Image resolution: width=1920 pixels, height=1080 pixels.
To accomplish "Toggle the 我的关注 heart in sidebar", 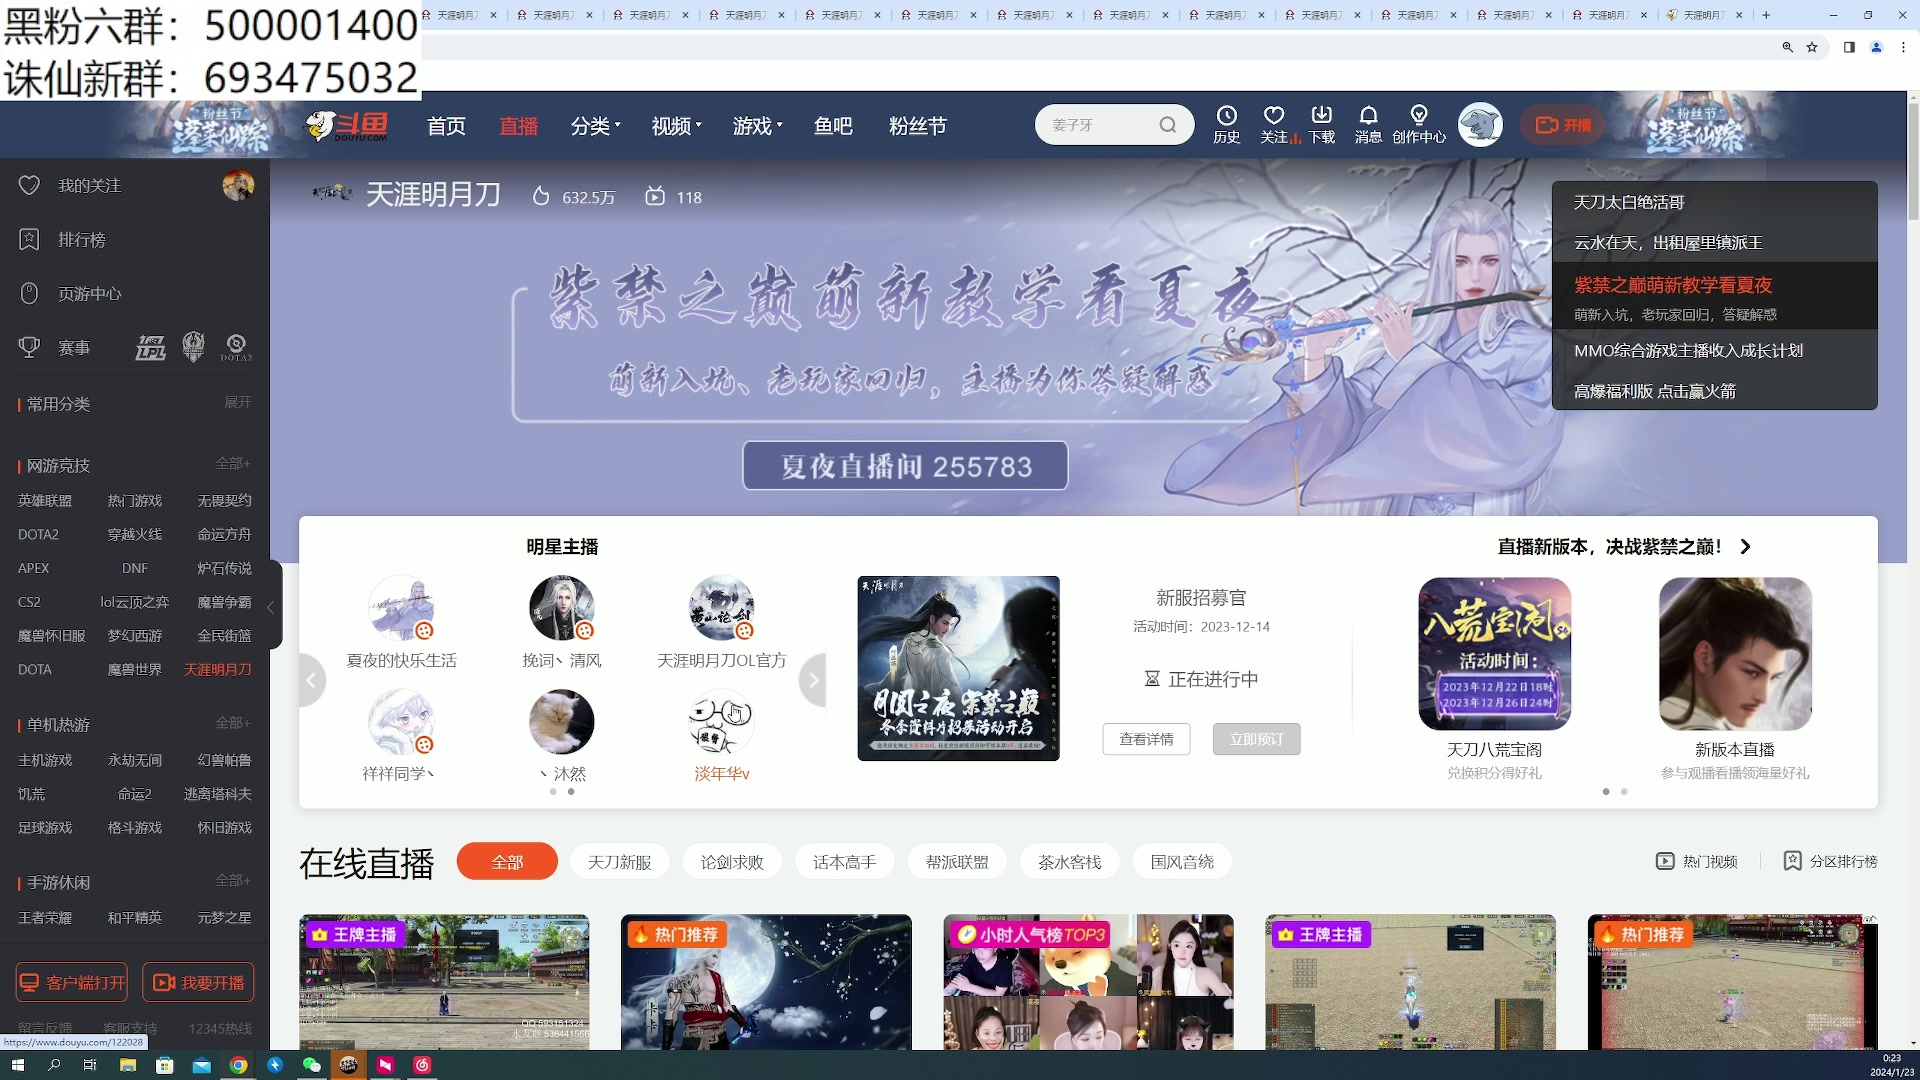I will point(29,185).
